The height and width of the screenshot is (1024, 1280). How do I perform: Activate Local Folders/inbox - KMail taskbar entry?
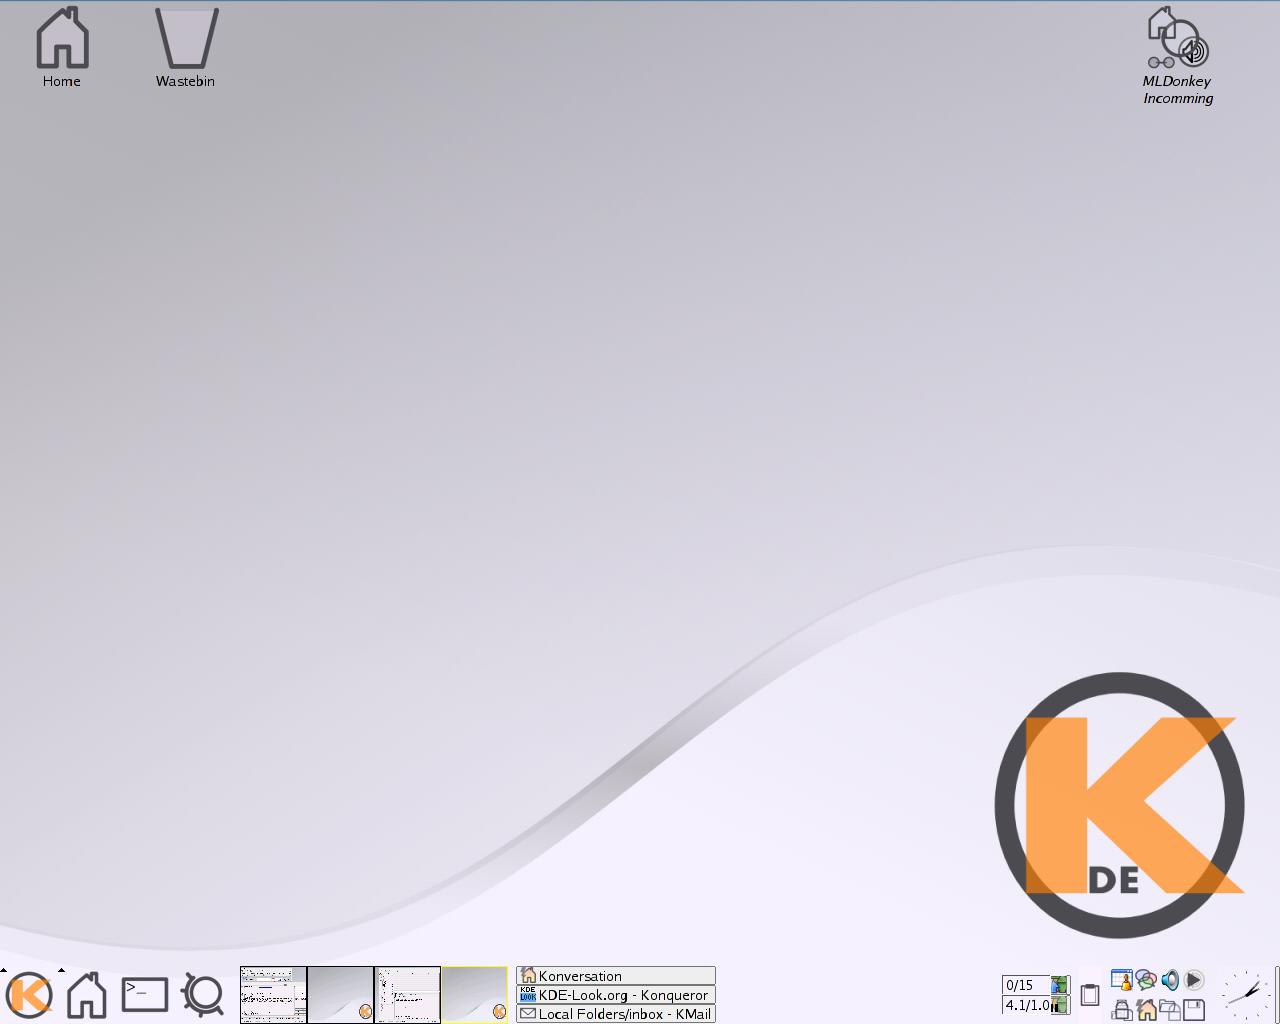pyautogui.click(x=616, y=1014)
